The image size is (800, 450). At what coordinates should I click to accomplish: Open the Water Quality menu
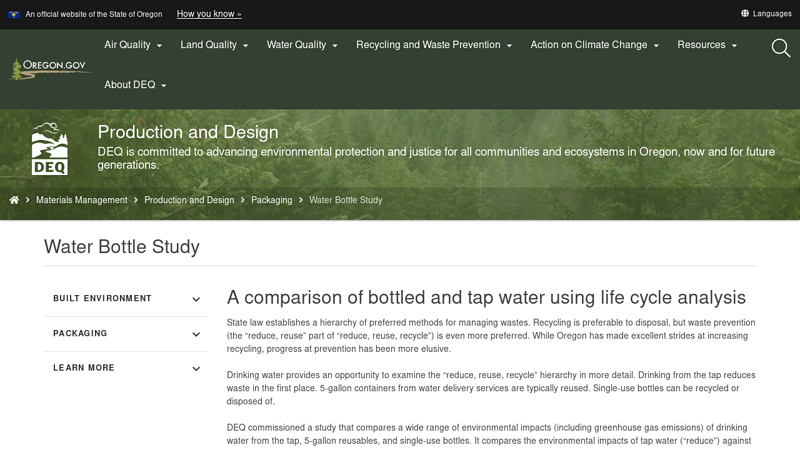[x=302, y=45]
